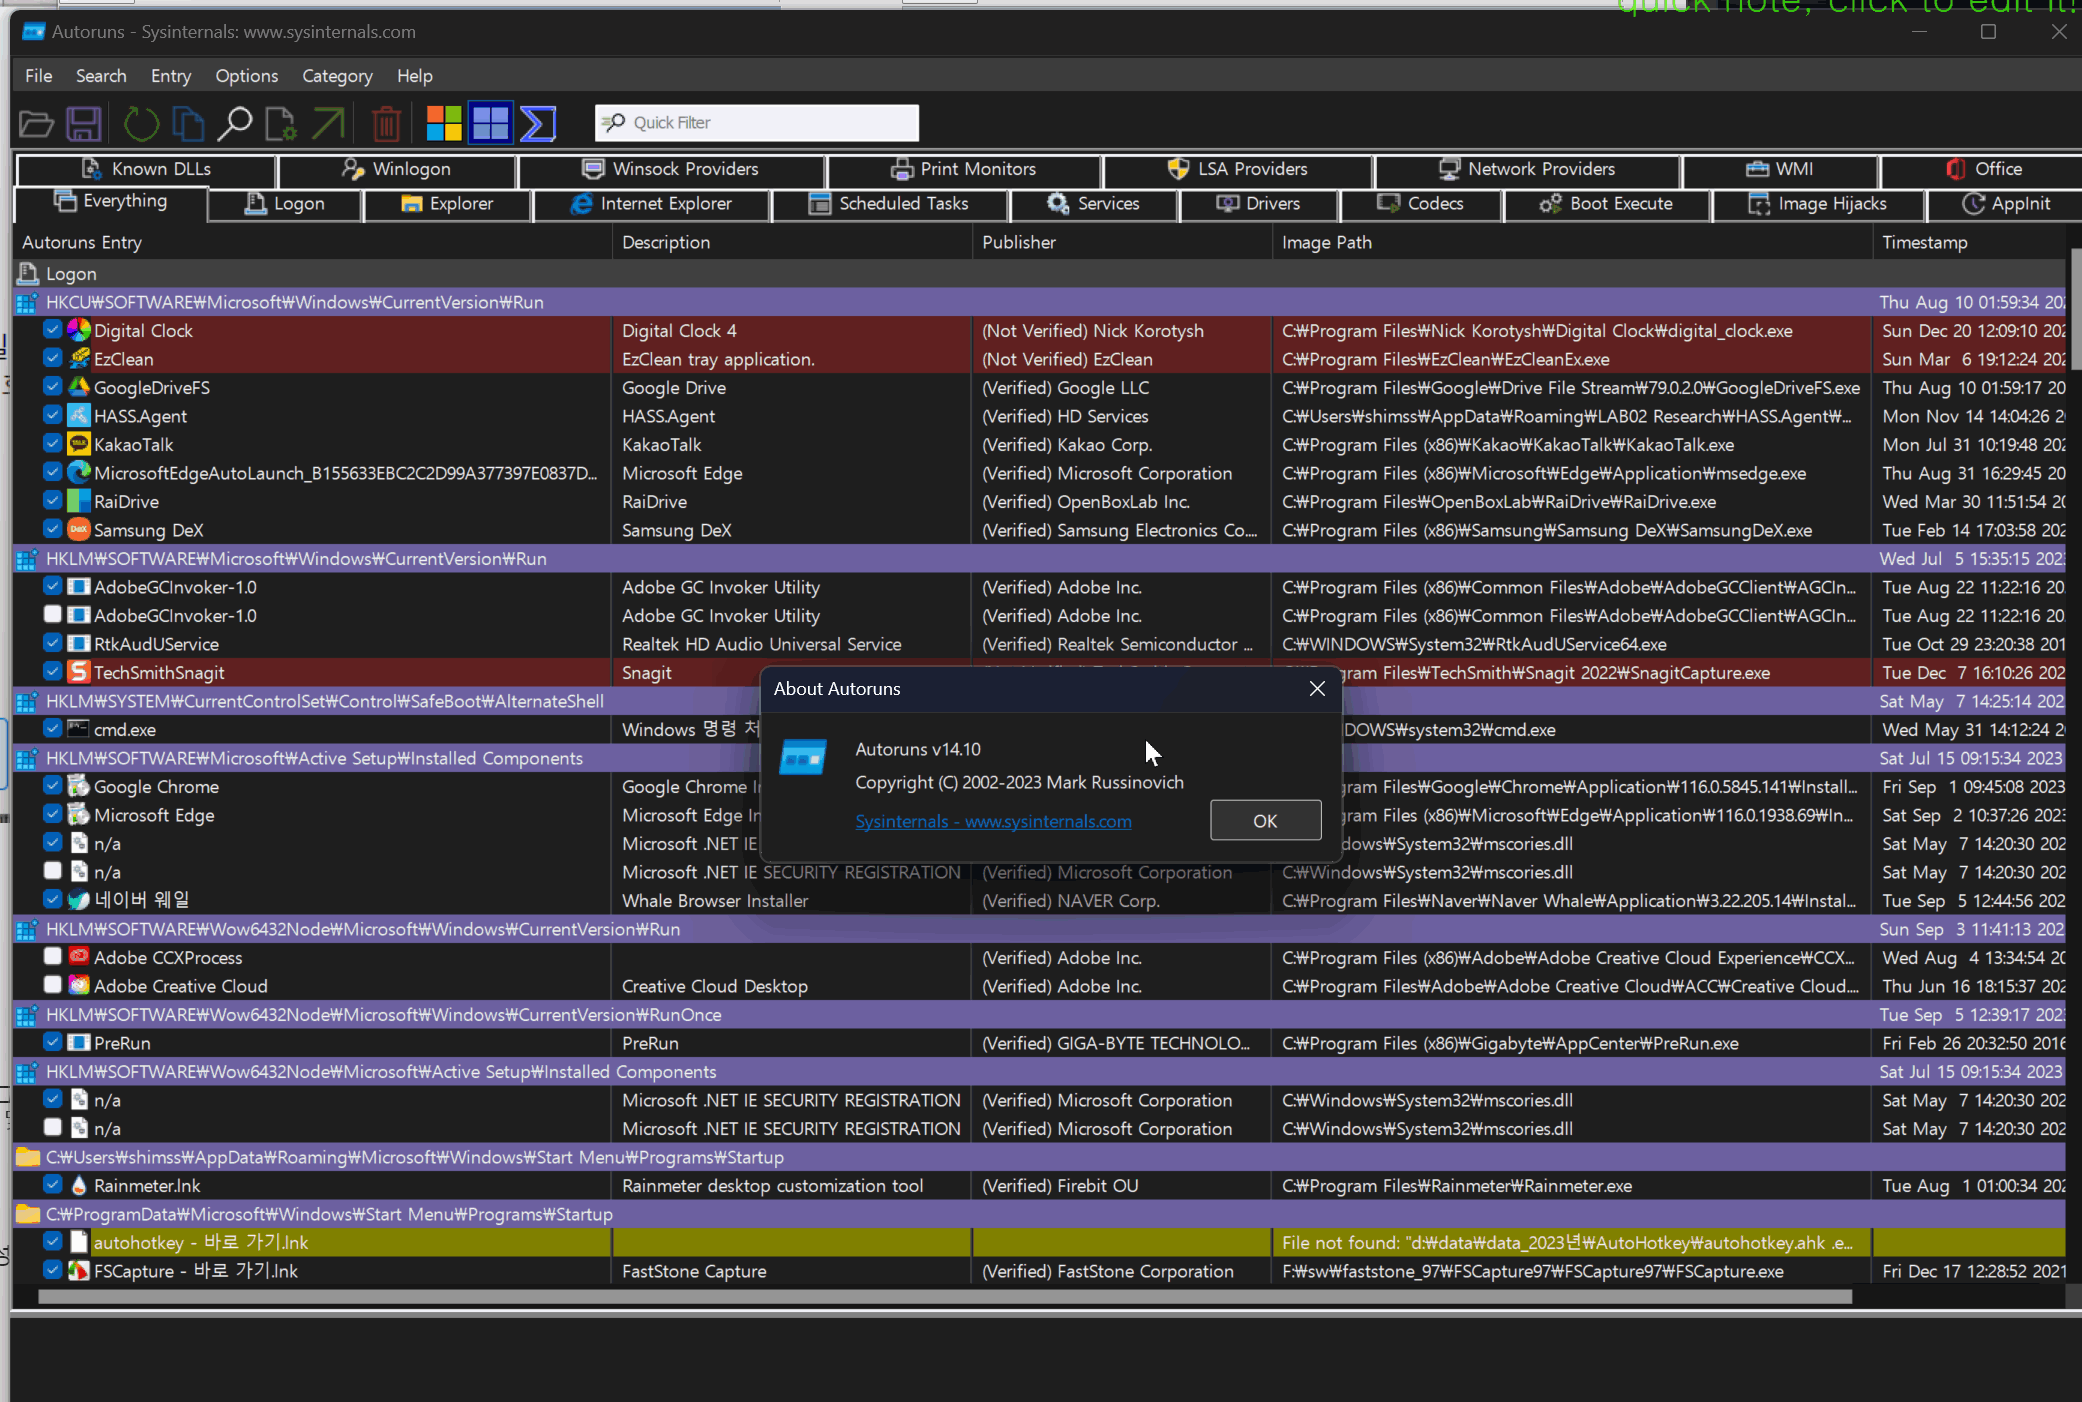
Task: Click the red Delete trash icon
Action: pyautogui.click(x=386, y=124)
